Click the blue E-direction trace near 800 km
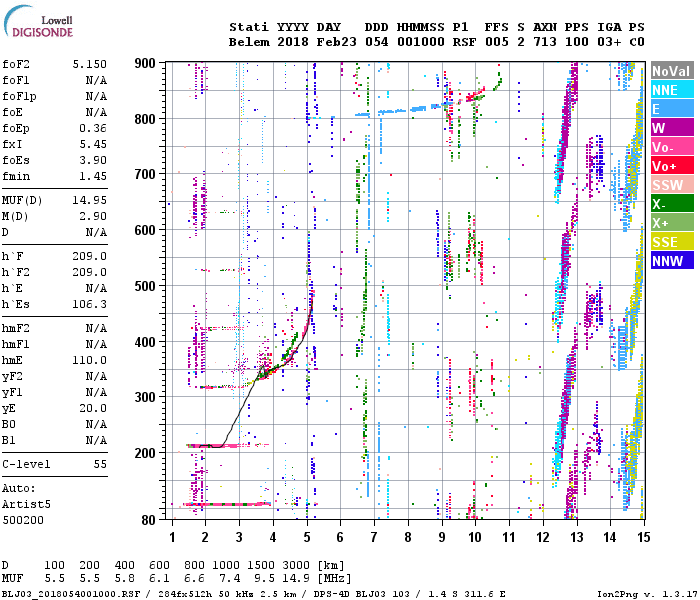 [402, 109]
